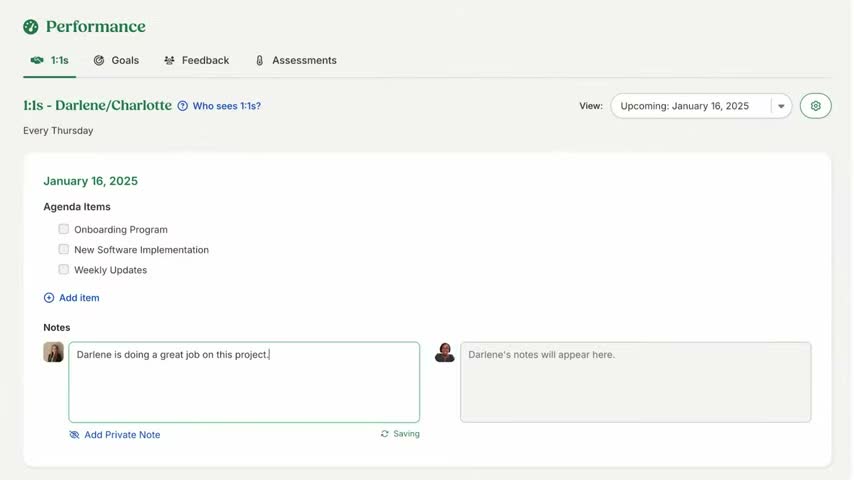Open the View date dropdown
Viewport: 854px width, 480px height.
[x=701, y=106]
